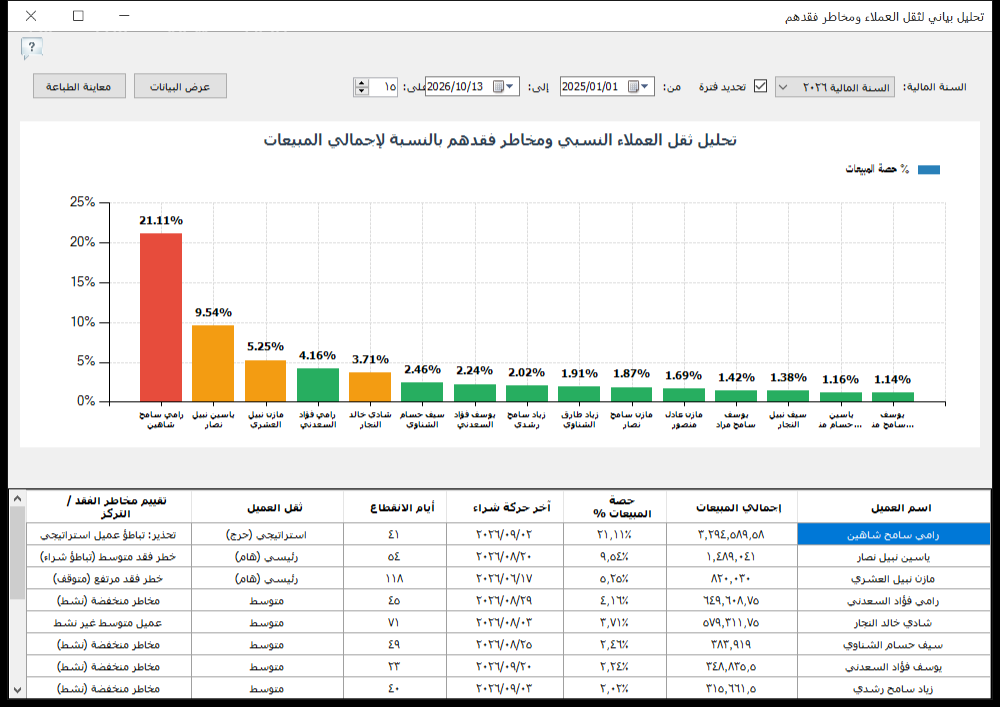Image resolution: width=1000 pixels, height=707 pixels.
Task: Select the يوسف فؤاد السعدني name cell
Action: (x=893, y=667)
